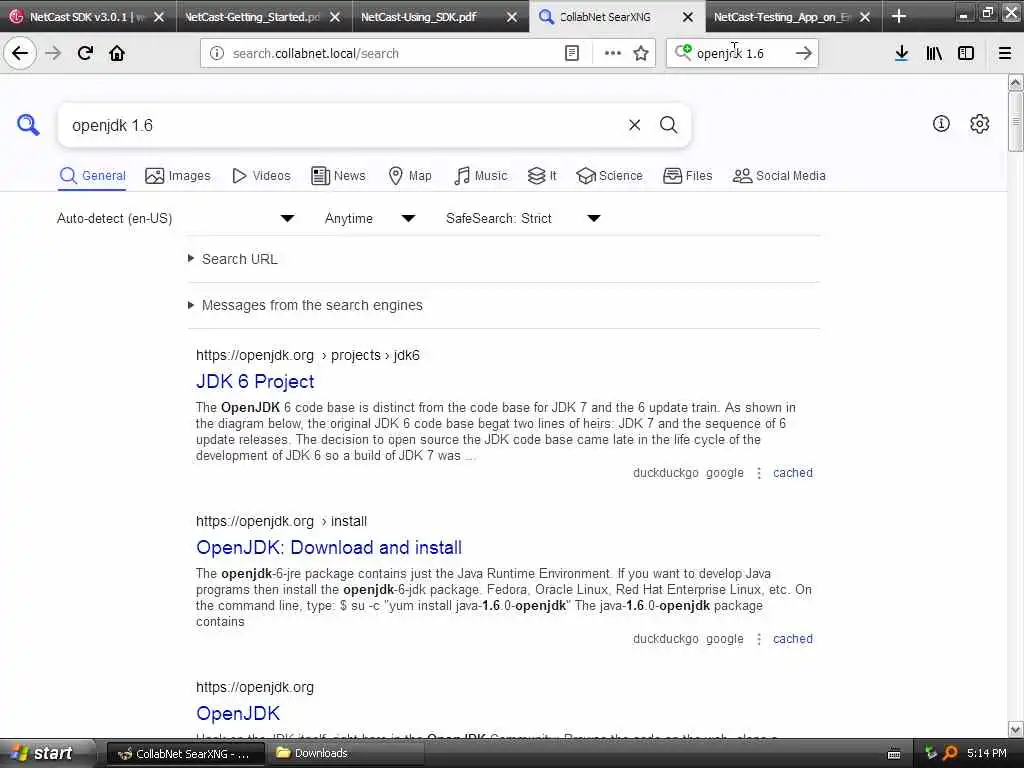Open the Downloads taskbar folder window
This screenshot has width=1024, height=768.
(x=346, y=754)
